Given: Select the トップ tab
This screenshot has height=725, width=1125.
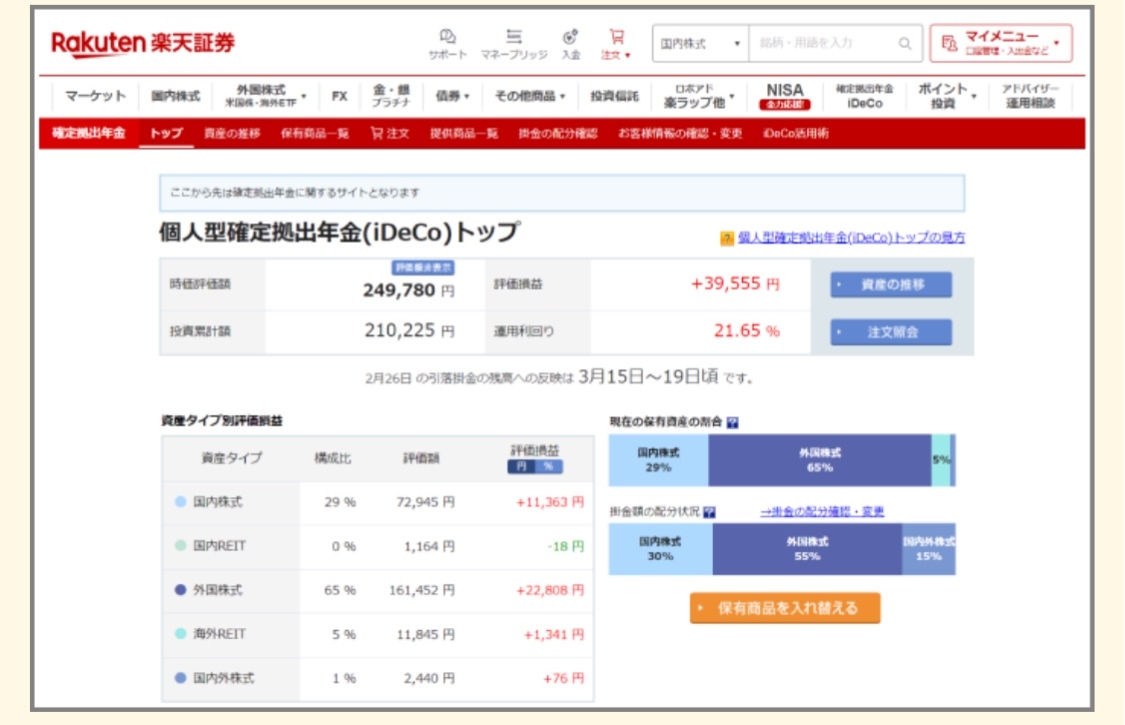Looking at the screenshot, I should click(166, 134).
